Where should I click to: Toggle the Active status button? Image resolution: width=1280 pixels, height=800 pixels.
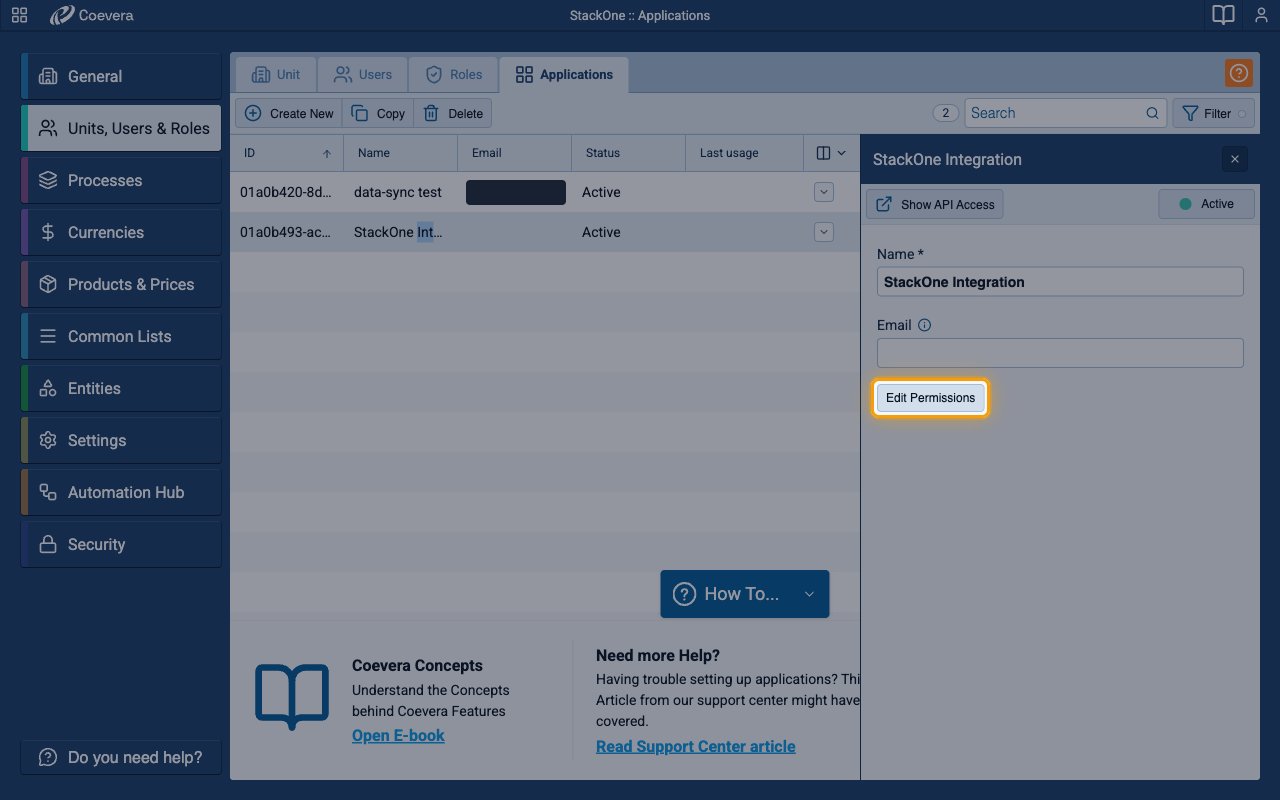click(x=1206, y=204)
